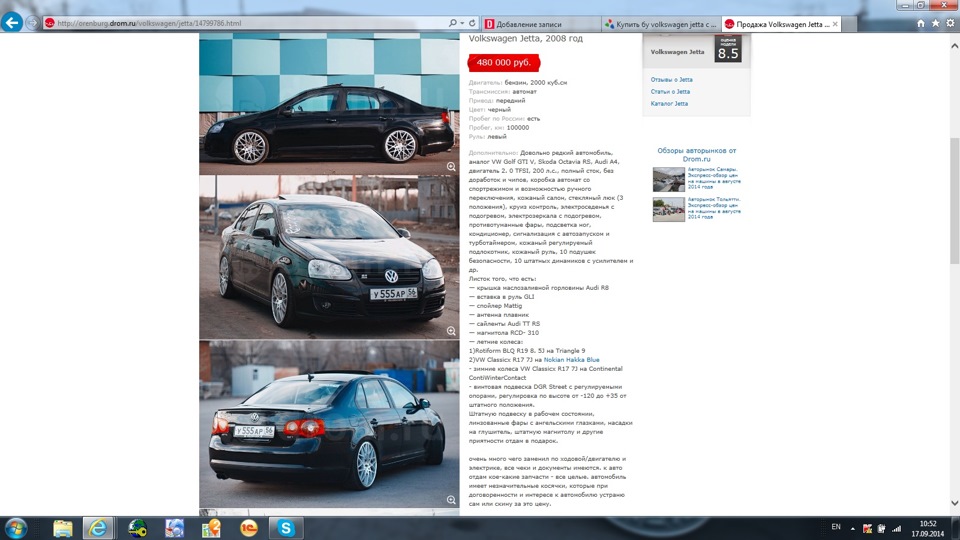The image size is (960, 540).
Task: Click the 'Volkswagen Jetta, 2008 год' title
Action: pos(525,39)
